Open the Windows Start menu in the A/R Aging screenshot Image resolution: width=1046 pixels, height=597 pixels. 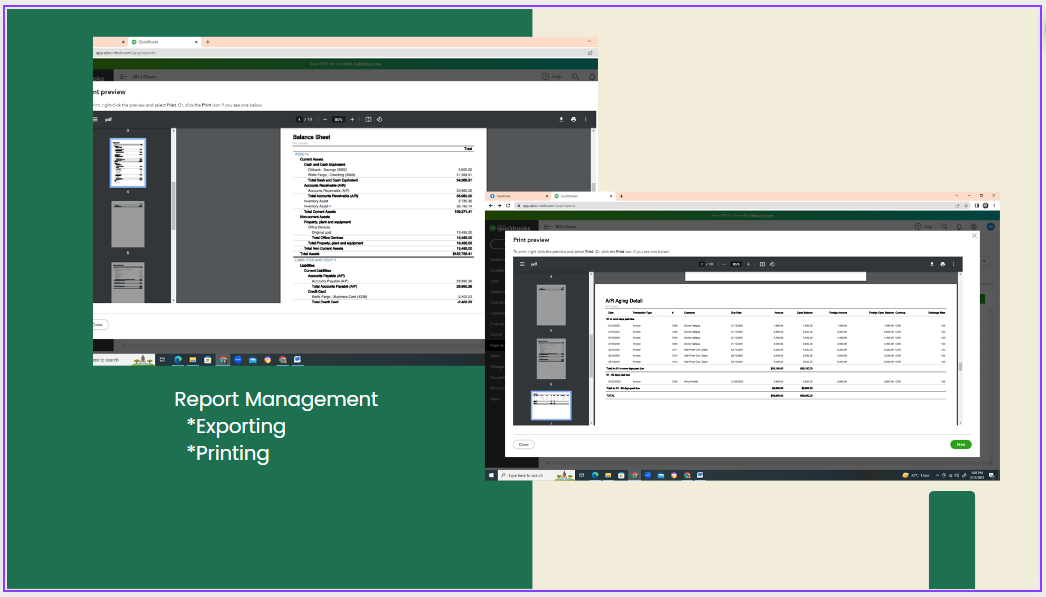tap(491, 476)
